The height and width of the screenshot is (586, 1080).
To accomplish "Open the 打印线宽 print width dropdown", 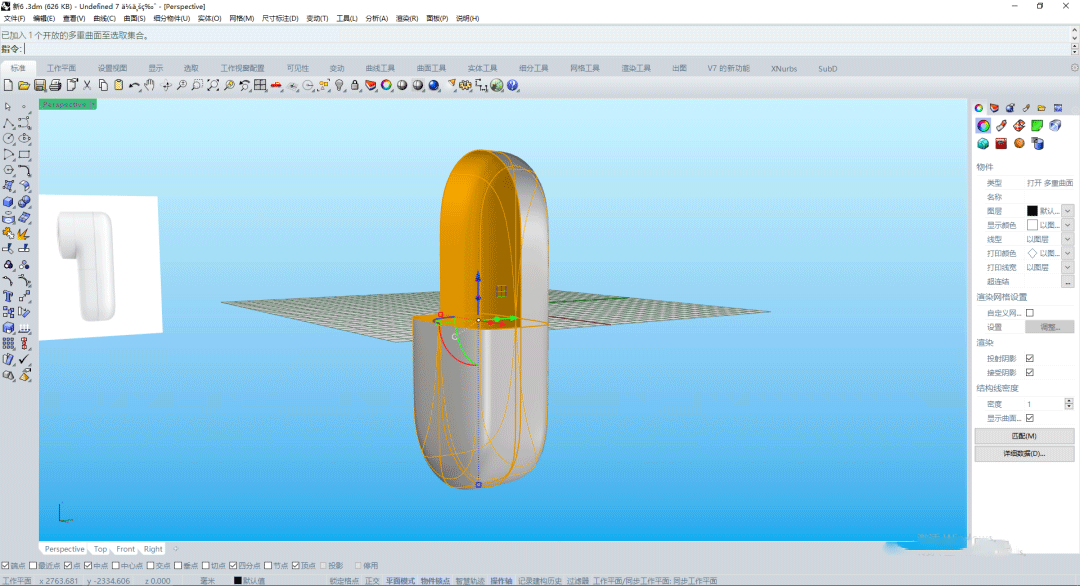I will 1067,267.
